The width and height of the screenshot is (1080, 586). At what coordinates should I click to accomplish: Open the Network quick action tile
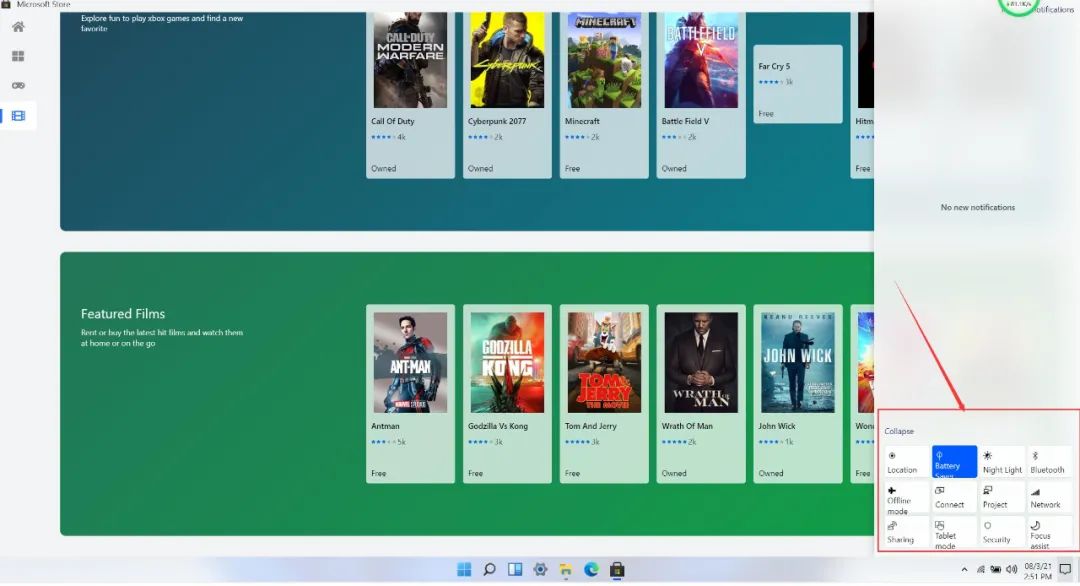(x=1049, y=497)
